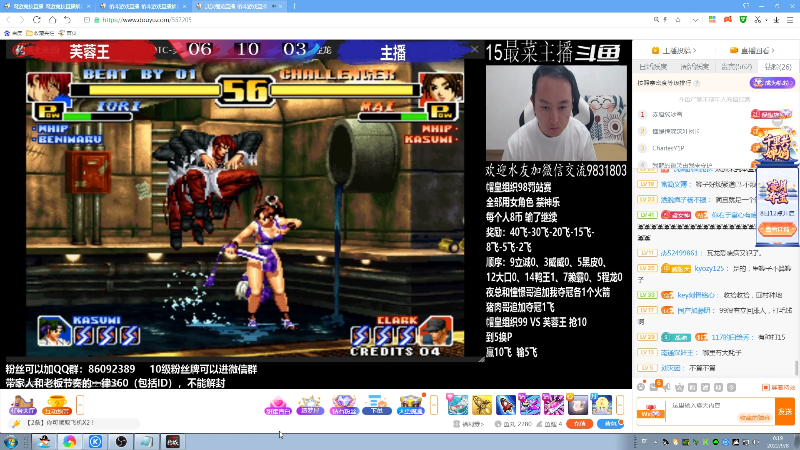Expand the gift bar chevron at right
The image size is (800, 450).
coord(620,405)
